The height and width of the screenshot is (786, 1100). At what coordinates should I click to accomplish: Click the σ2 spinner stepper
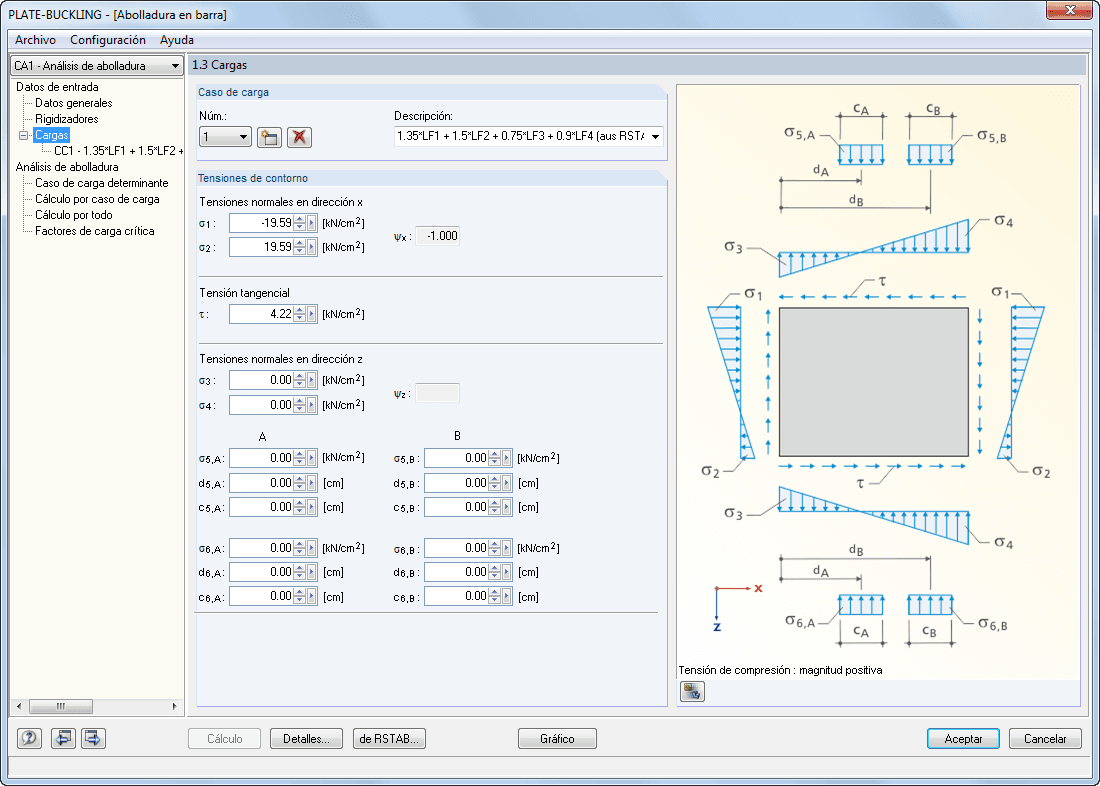point(300,247)
